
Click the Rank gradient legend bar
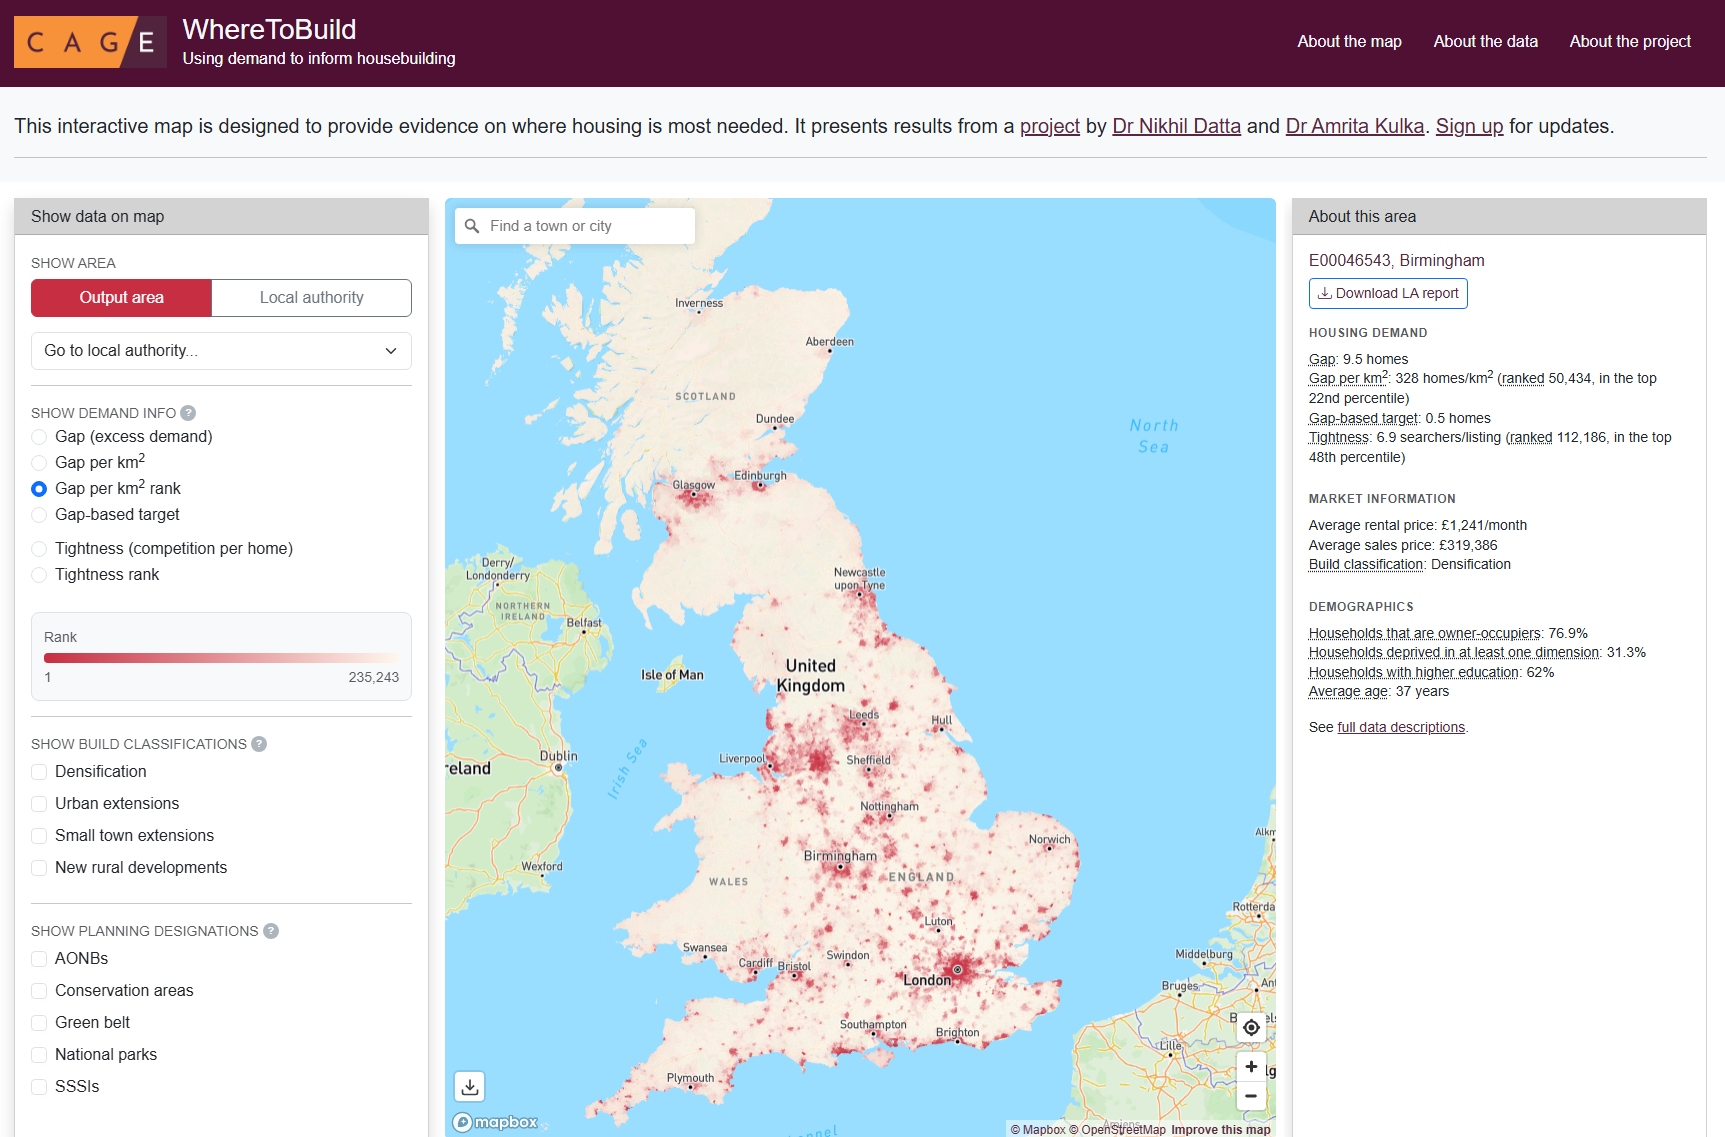click(221, 658)
